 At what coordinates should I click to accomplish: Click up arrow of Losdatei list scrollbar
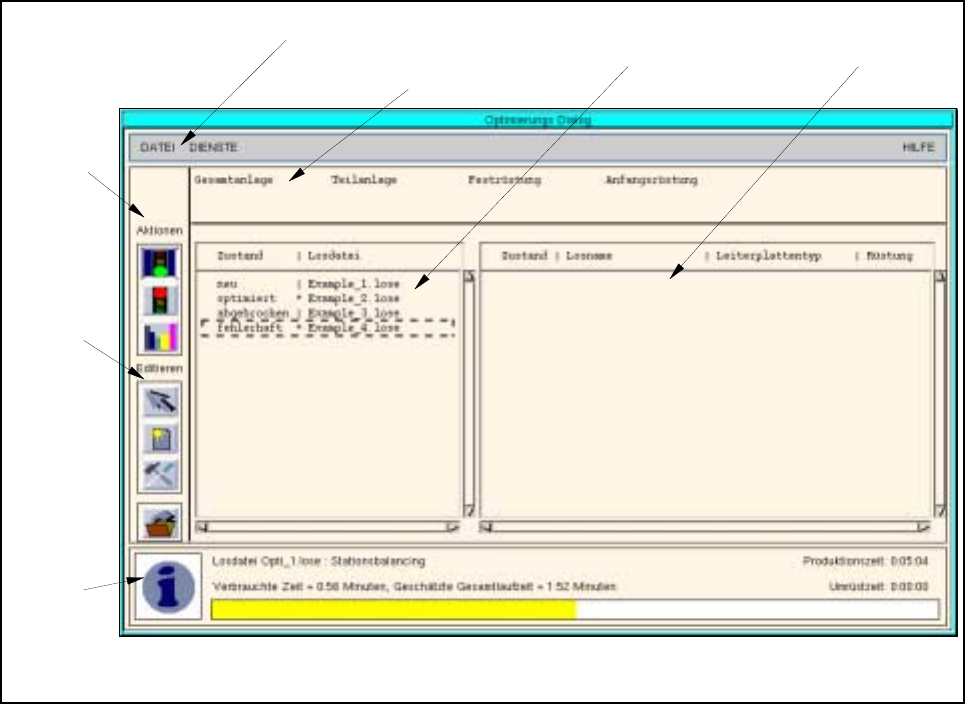tap(469, 276)
